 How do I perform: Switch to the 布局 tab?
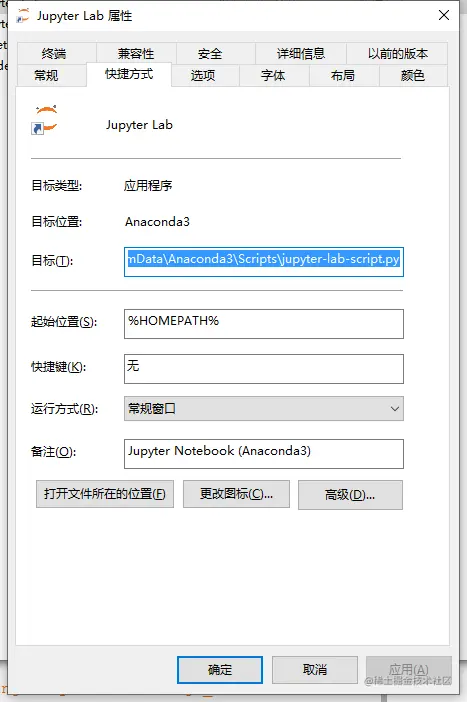click(x=344, y=75)
